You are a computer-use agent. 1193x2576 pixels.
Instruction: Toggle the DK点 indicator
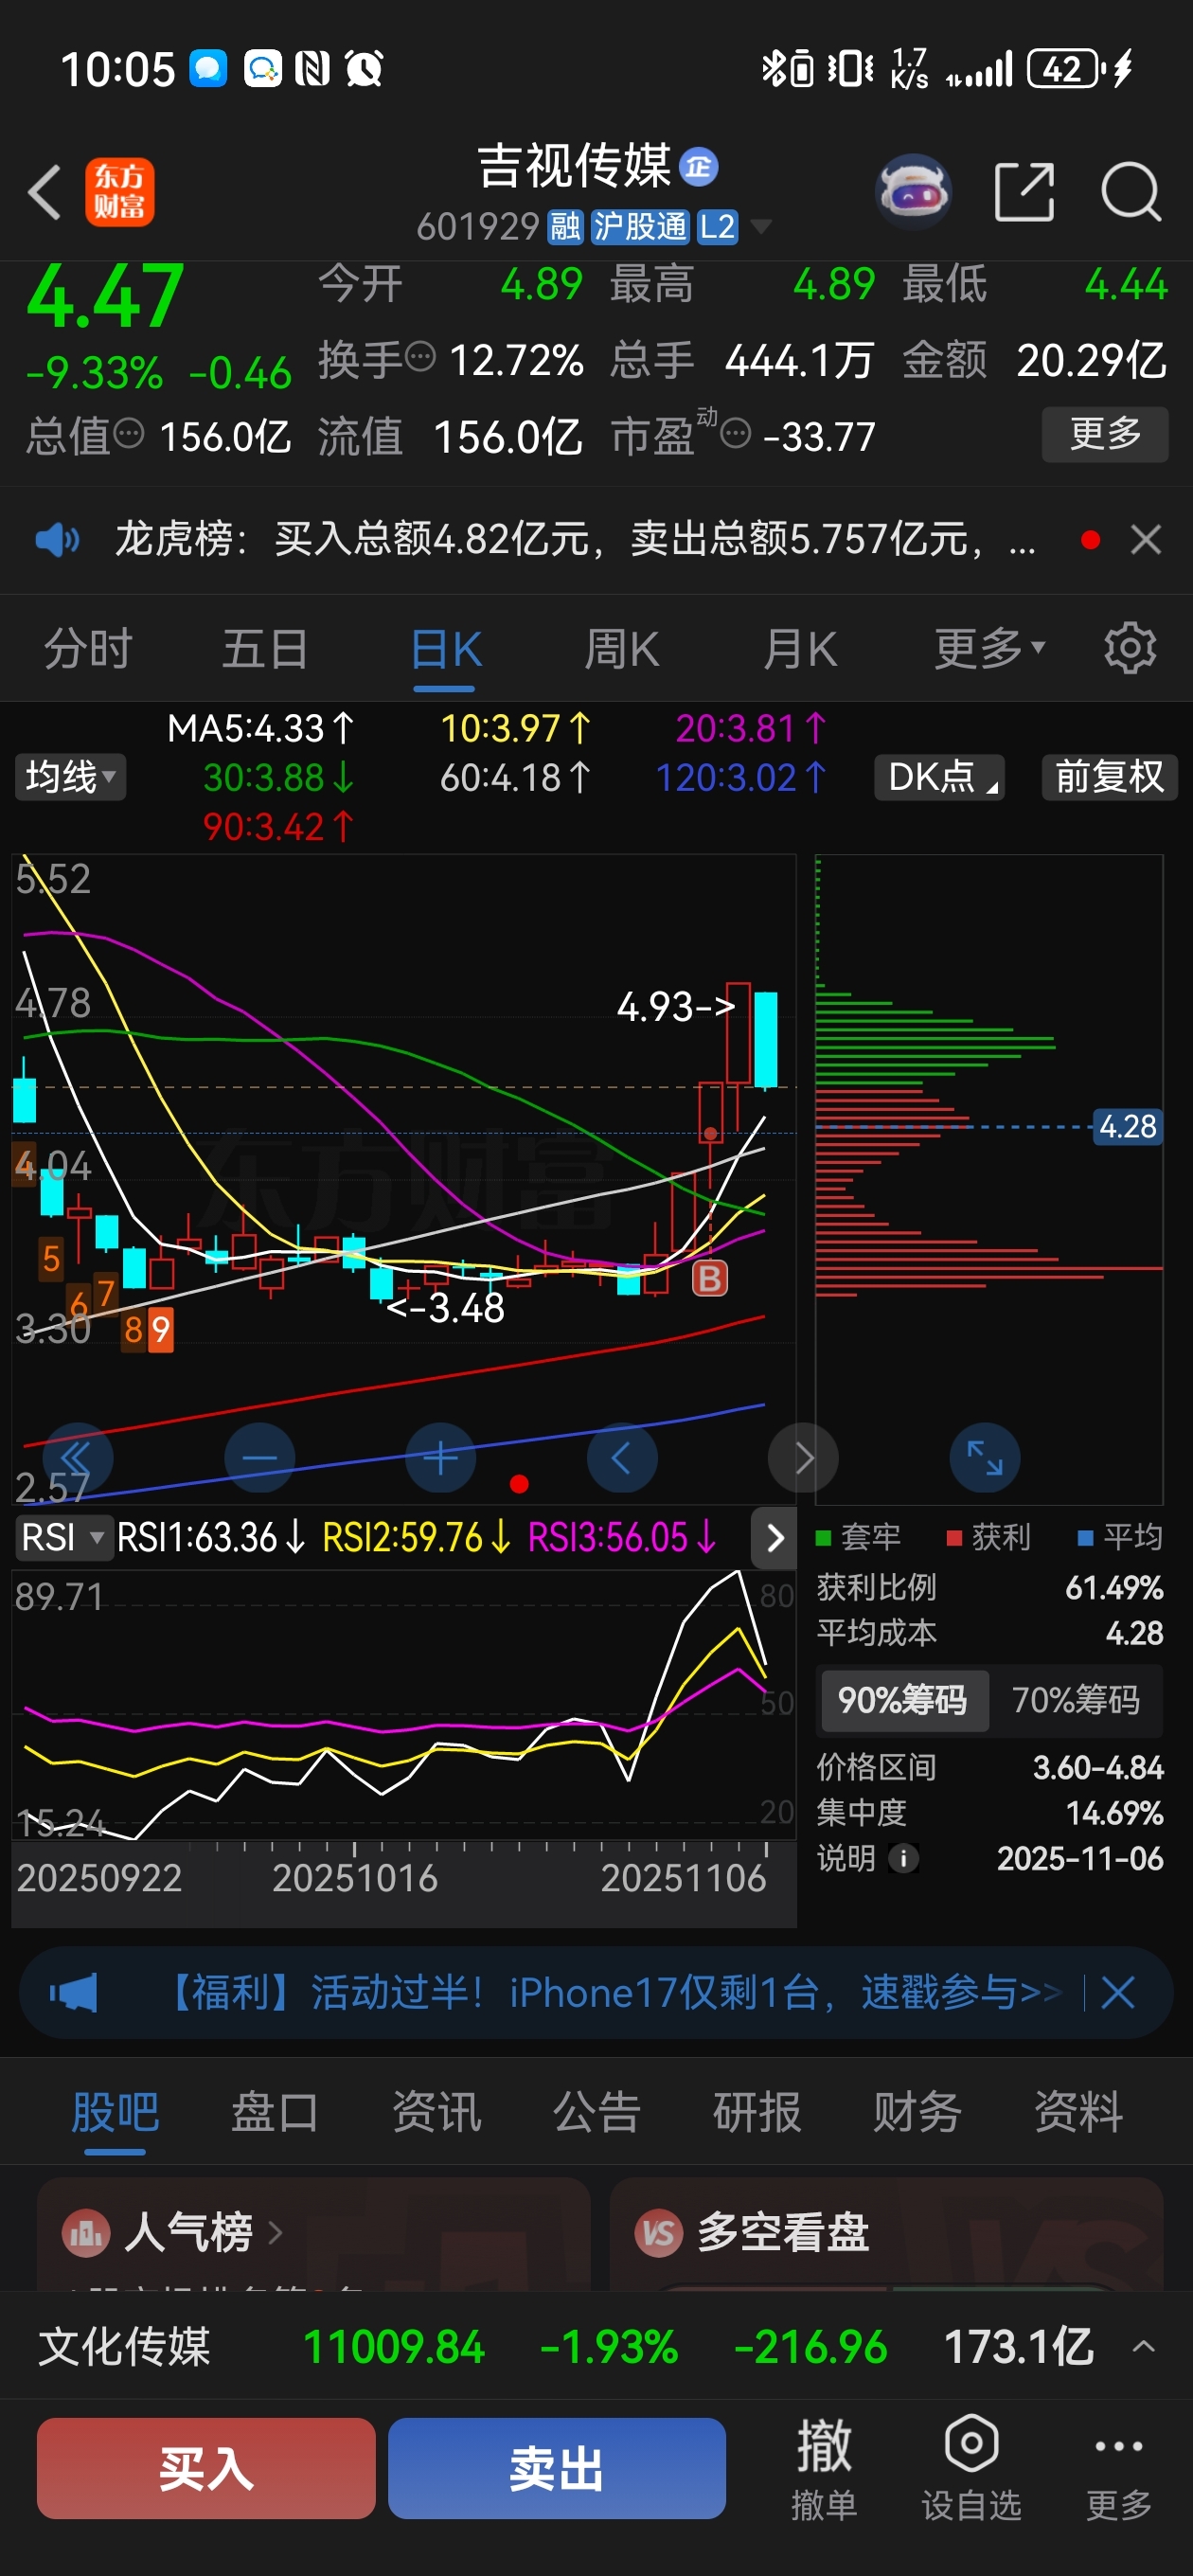coord(940,776)
